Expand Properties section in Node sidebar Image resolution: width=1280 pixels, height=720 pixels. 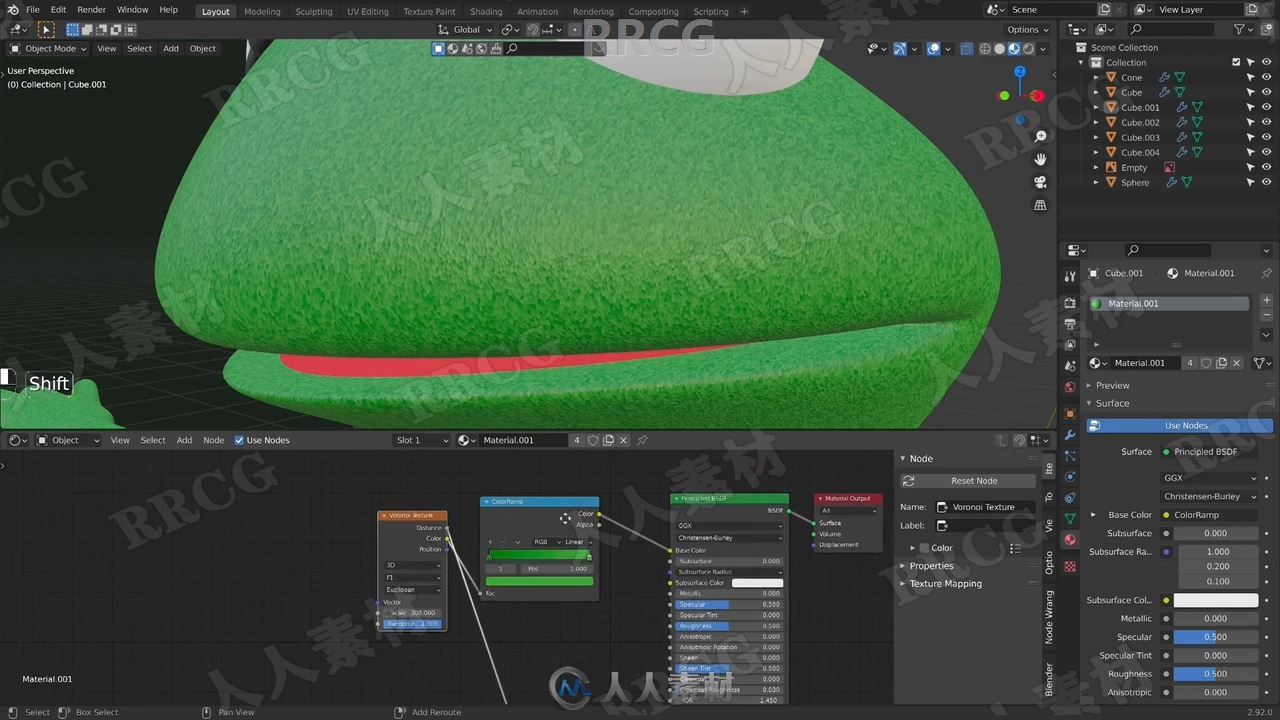click(x=931, y=566)
